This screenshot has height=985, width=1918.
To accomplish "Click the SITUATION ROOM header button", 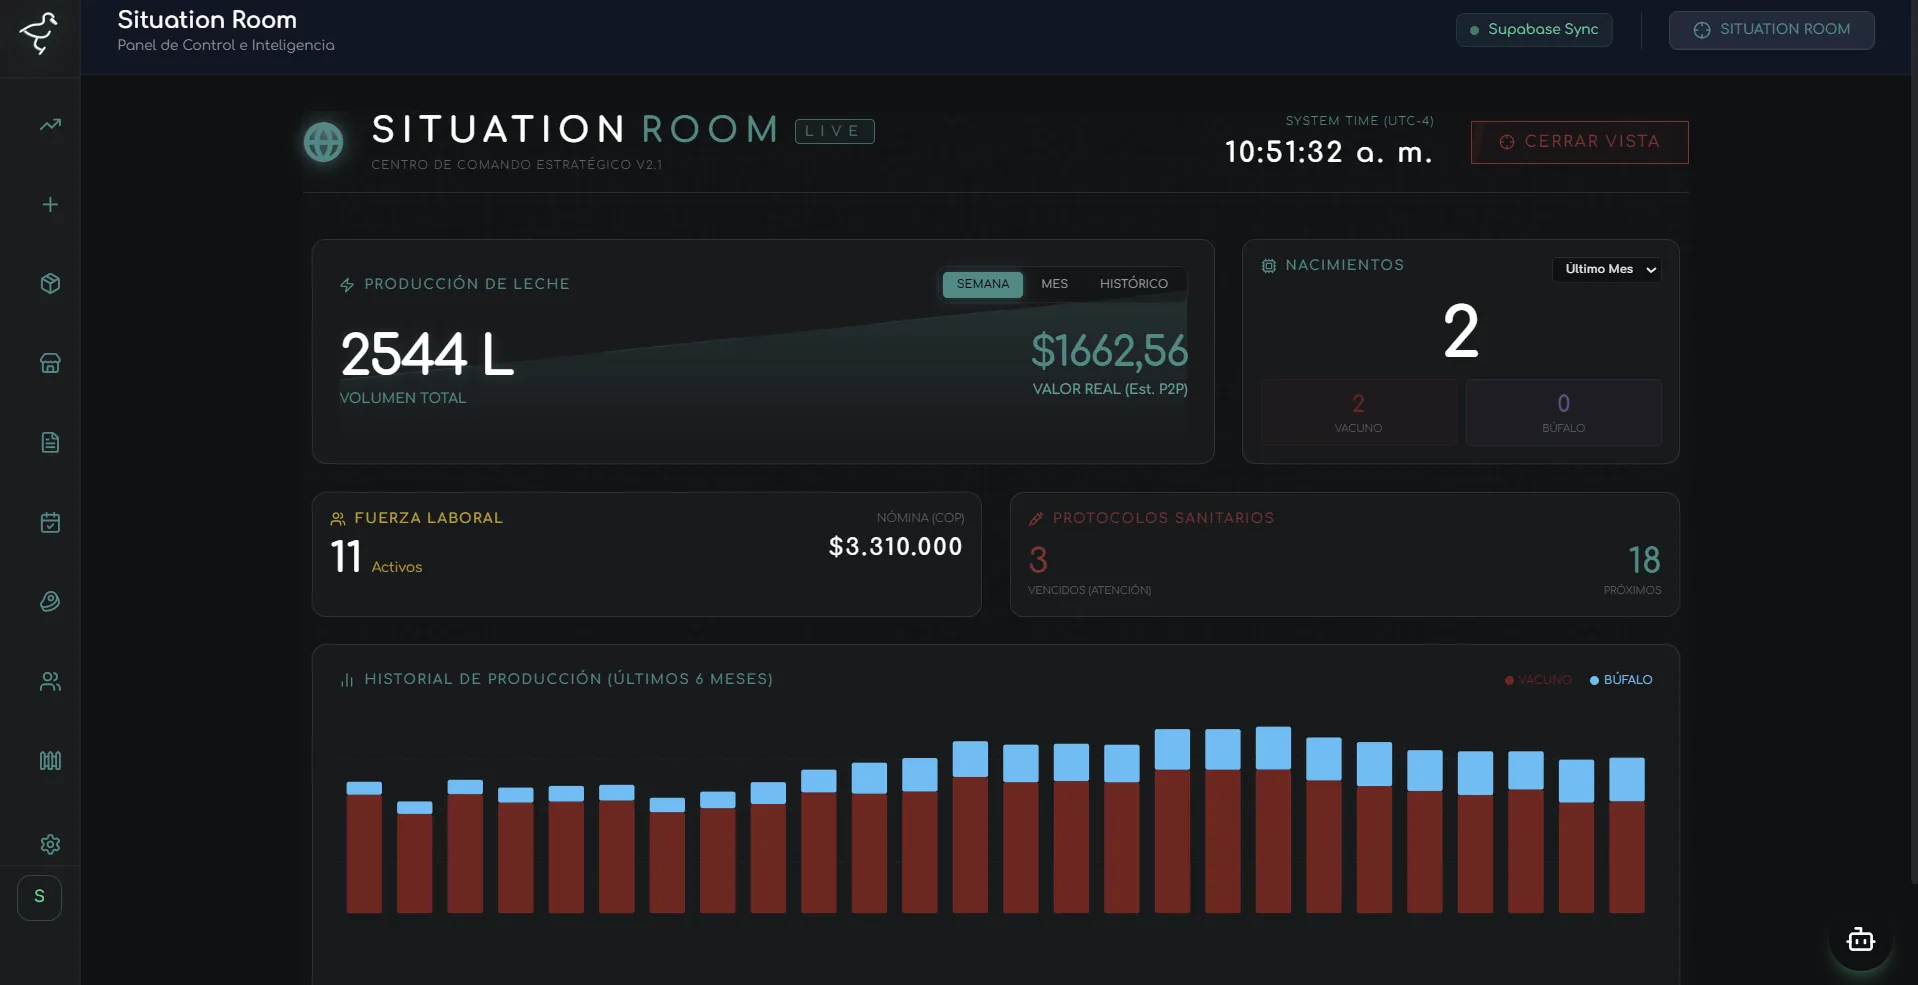I will pos(1771,30).
